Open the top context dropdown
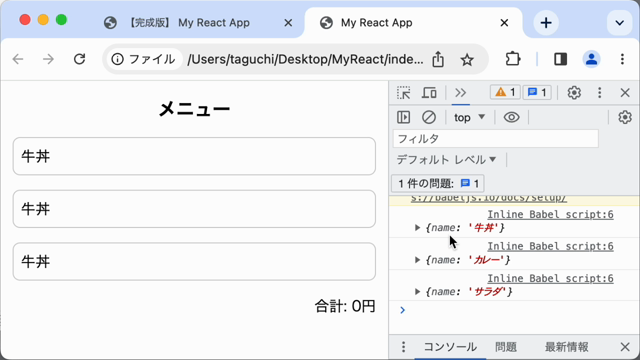Viewport: 640px width, 360px height. [469, 118]
